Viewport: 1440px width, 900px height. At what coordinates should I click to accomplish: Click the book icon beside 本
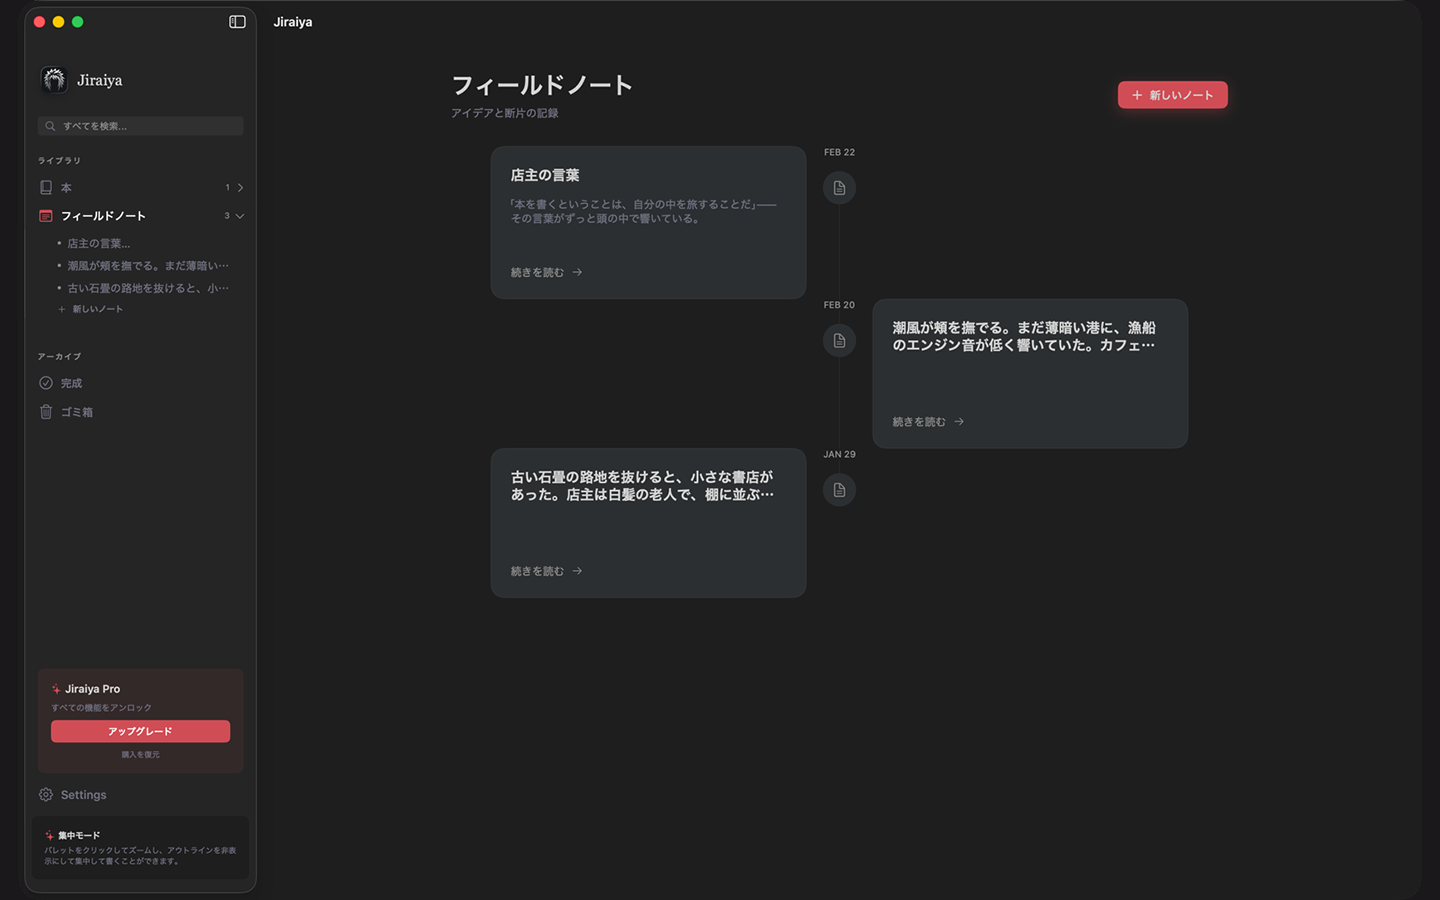(x=46, y=188)
